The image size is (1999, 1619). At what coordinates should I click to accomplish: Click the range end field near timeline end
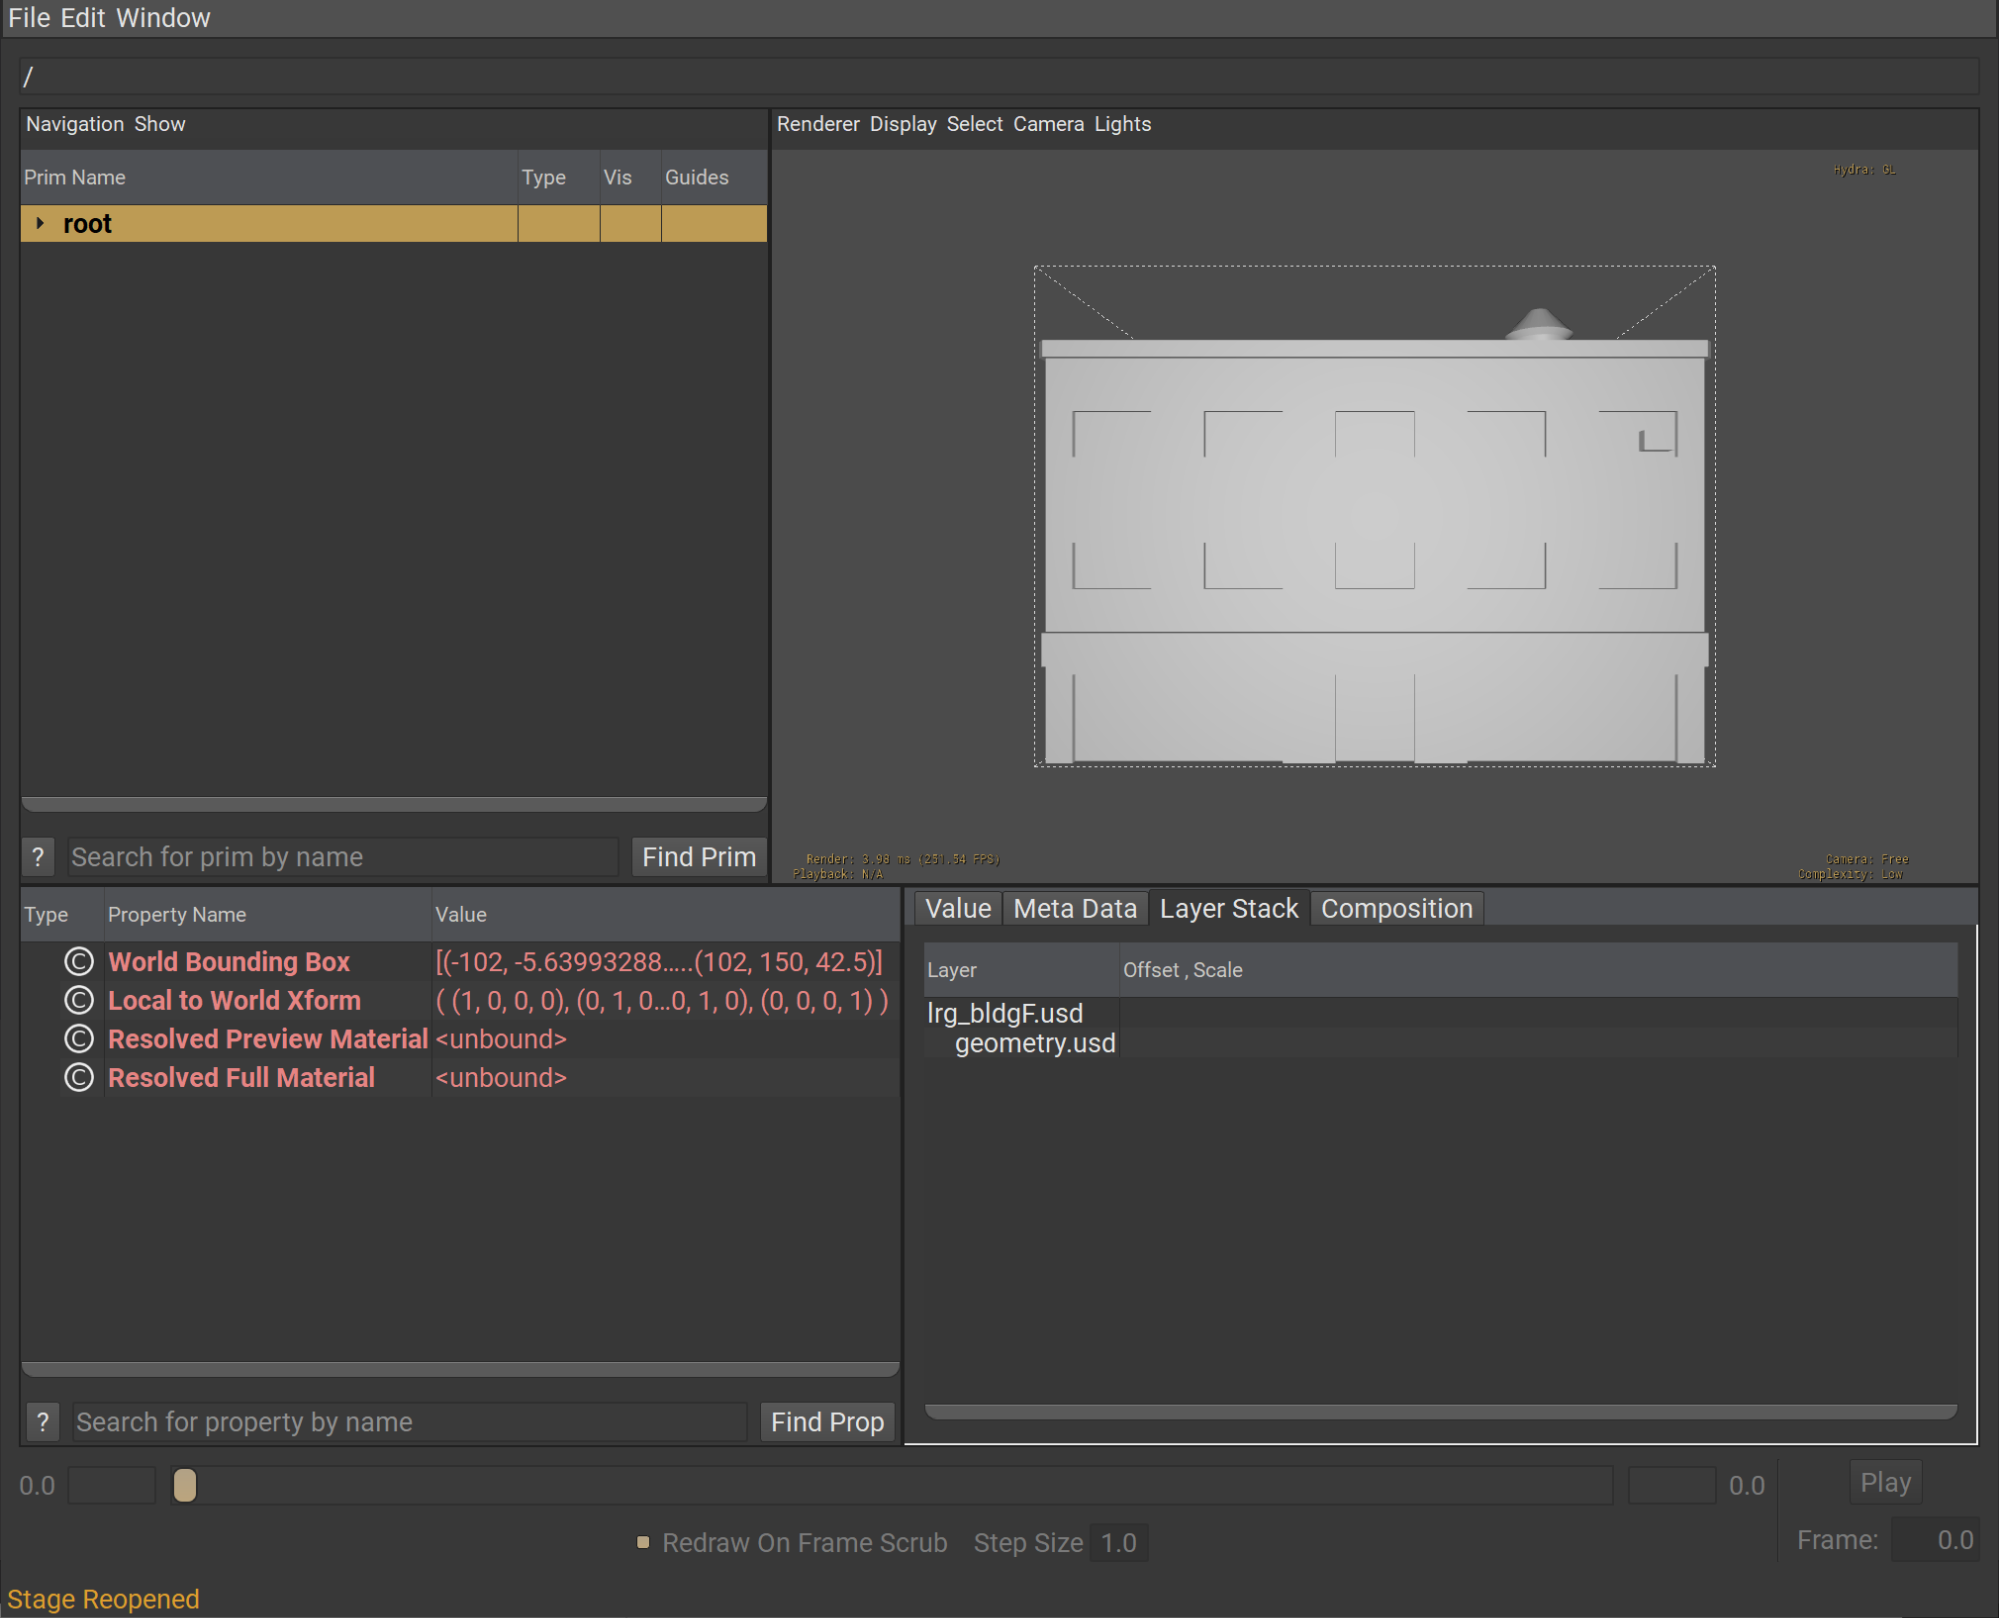[1672, 1486]
